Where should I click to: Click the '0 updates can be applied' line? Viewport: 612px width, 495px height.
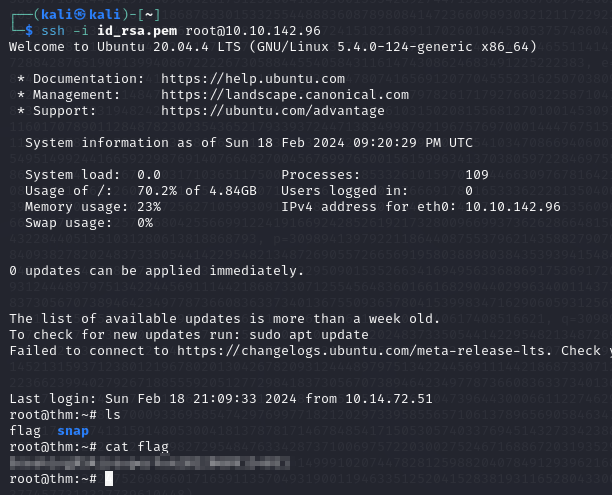click(x=155, y=271)
